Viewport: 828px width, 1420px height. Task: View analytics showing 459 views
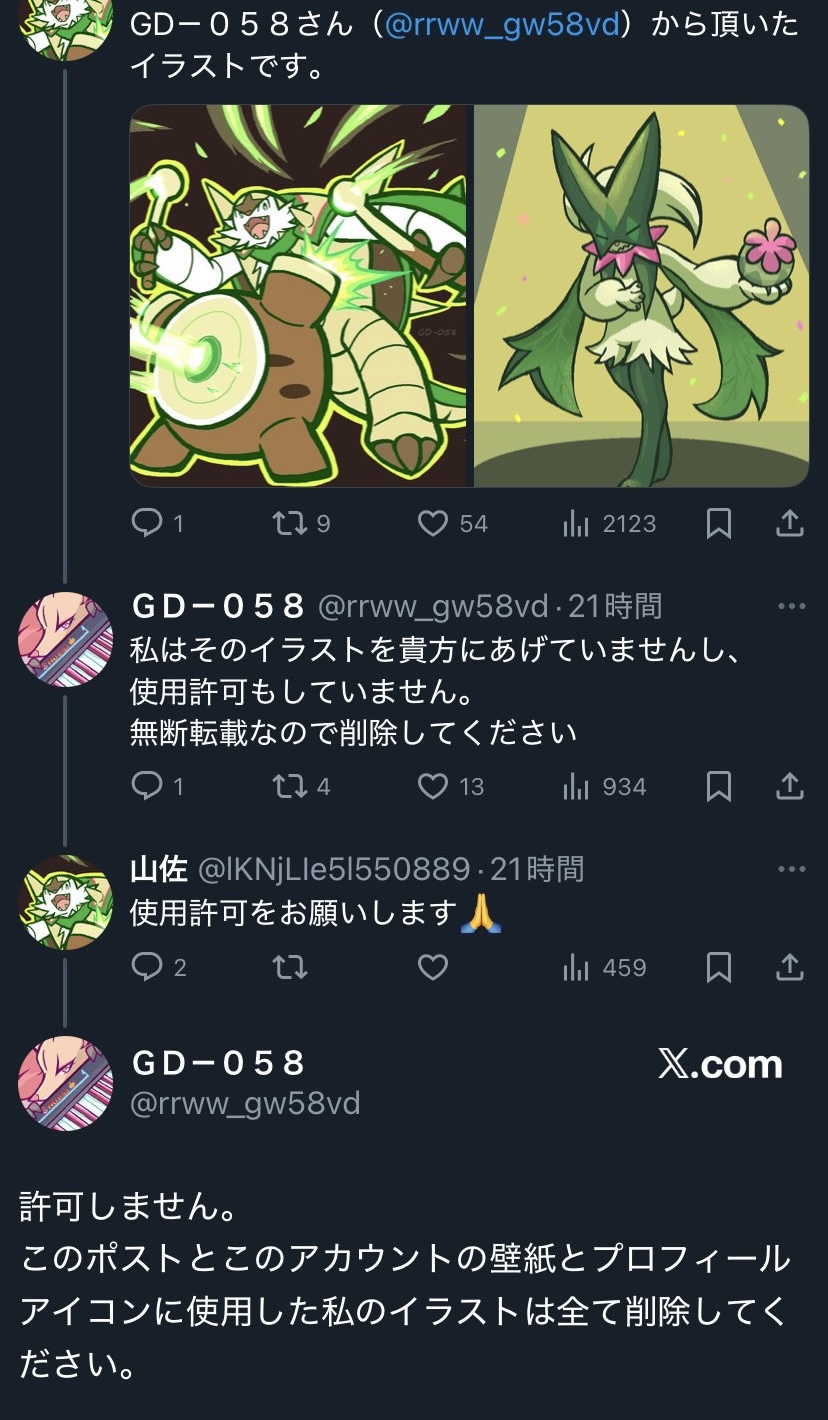point(603,967)
